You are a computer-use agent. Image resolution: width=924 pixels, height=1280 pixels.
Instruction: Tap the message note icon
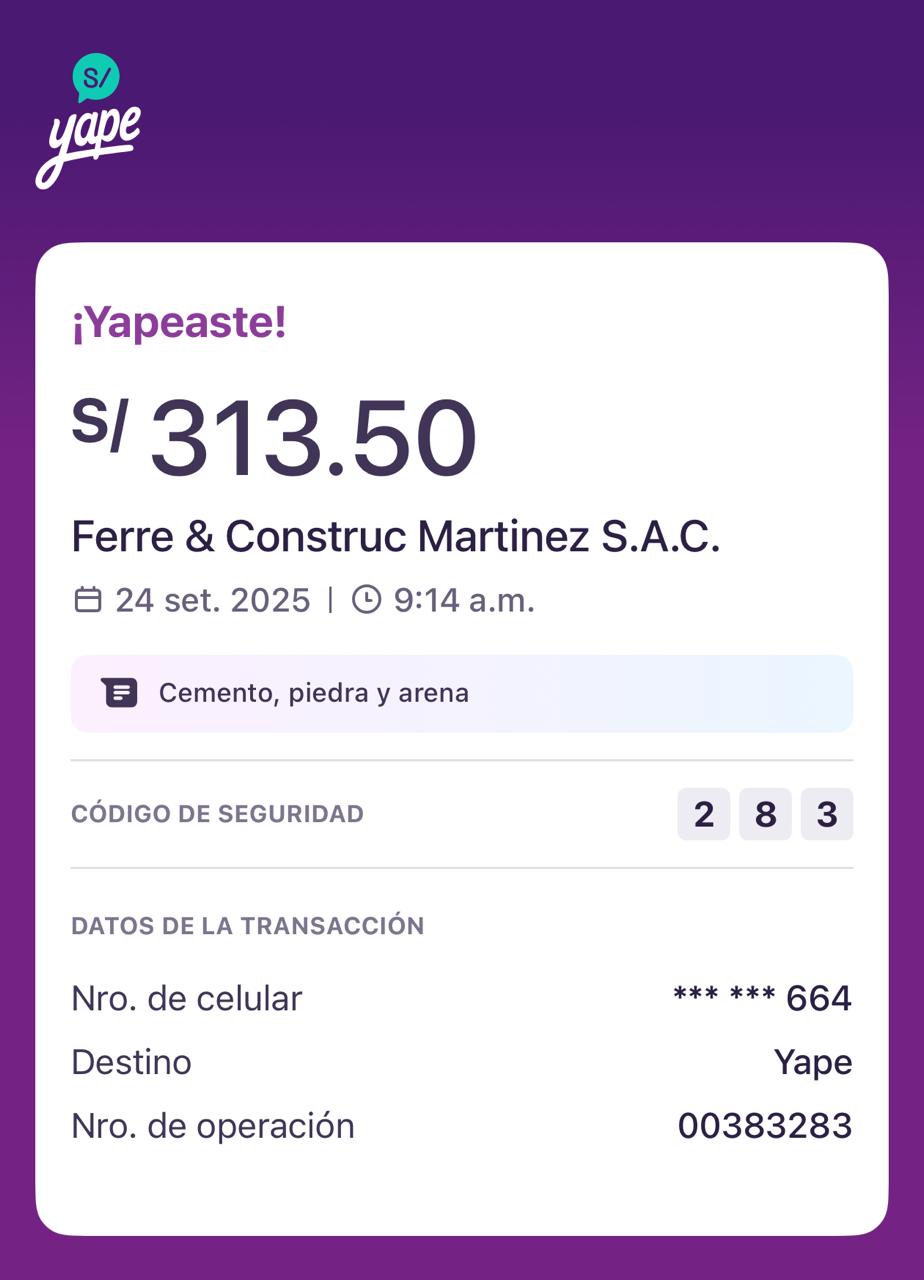(x=119, y=693)
